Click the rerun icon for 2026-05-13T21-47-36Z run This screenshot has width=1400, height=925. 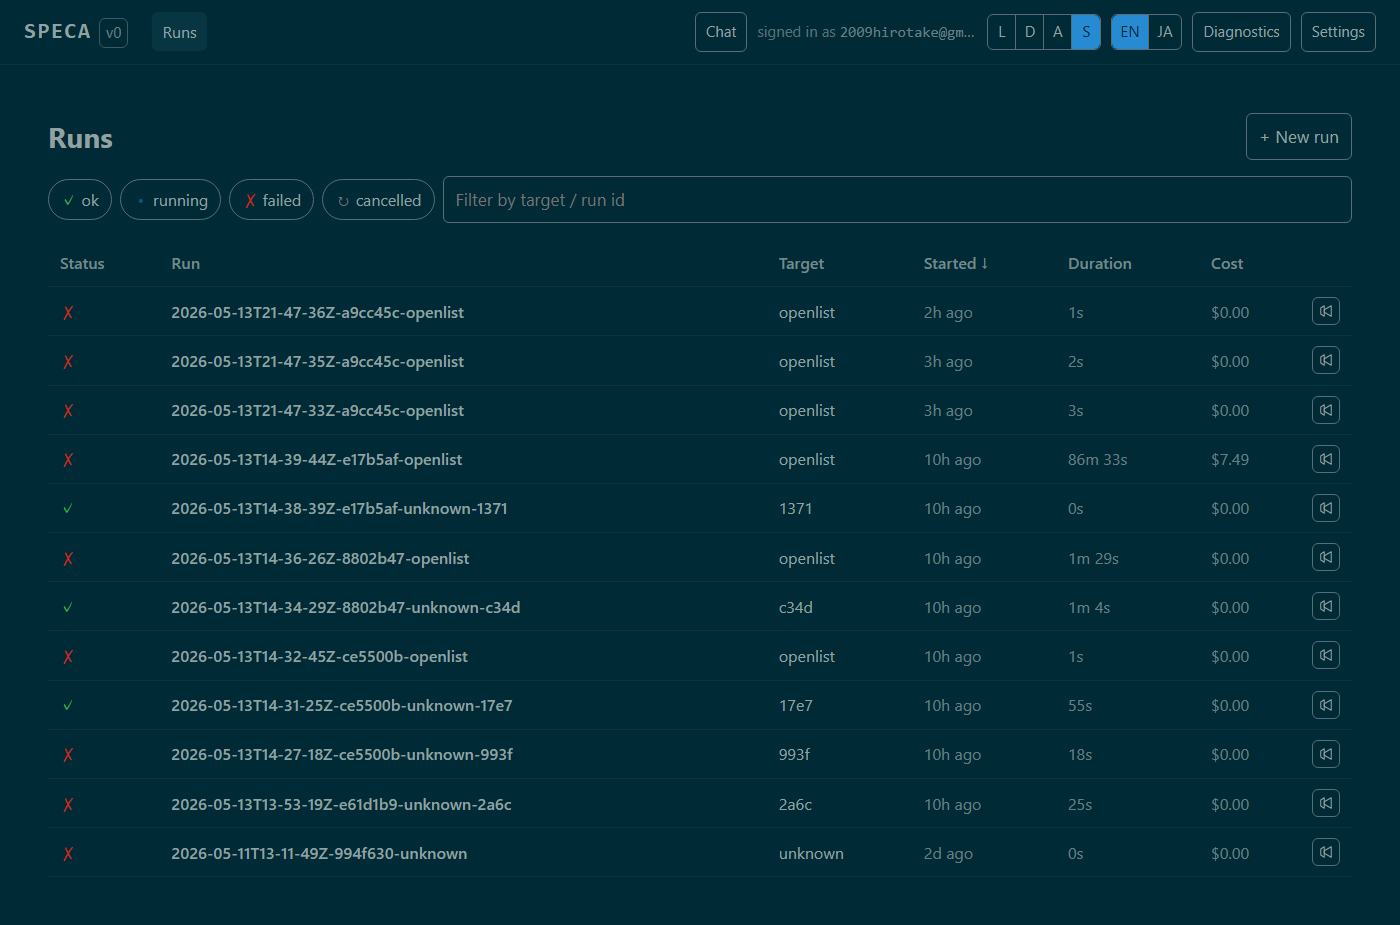(x=1326, y=312)
